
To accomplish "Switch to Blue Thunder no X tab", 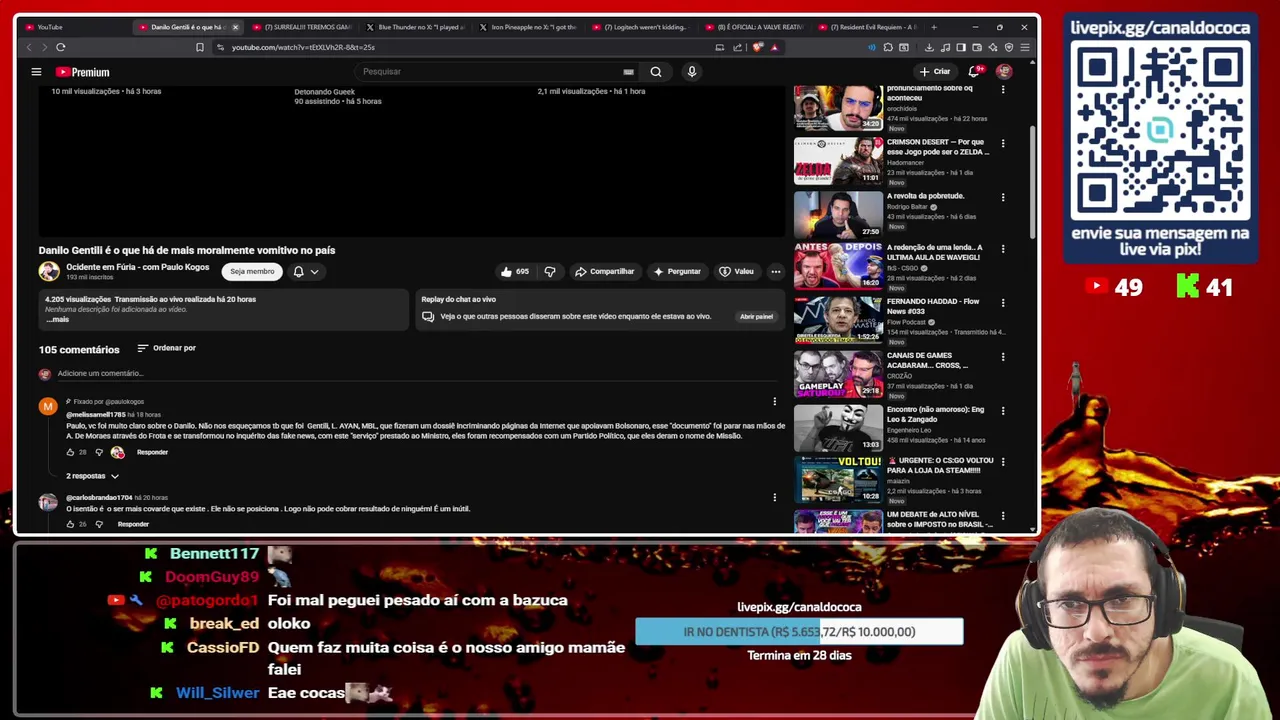I will point(414,27).
